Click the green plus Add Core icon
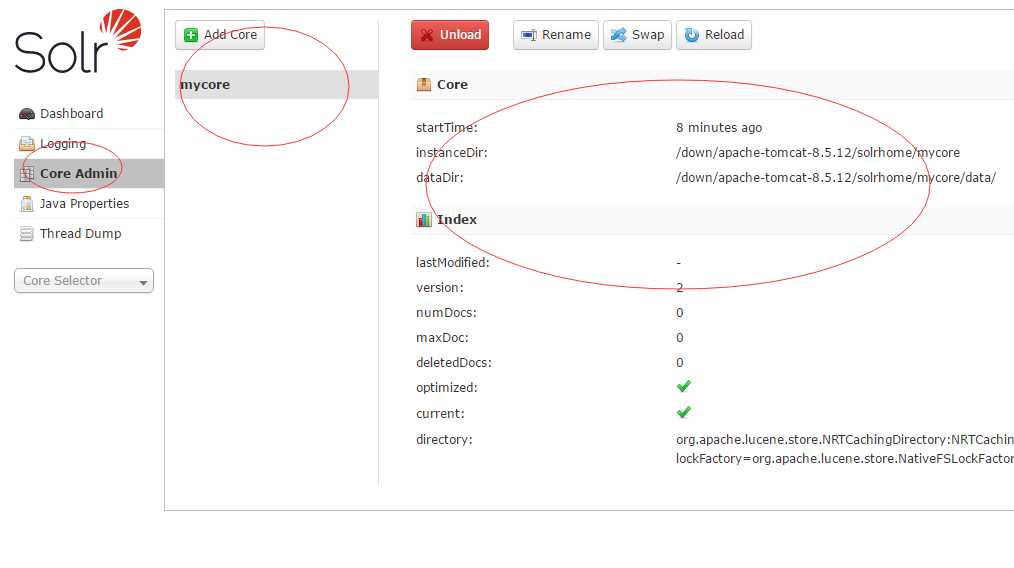The width and height of the screenshot is (1014, 568). pyautogui.click(x=191, y=35)
